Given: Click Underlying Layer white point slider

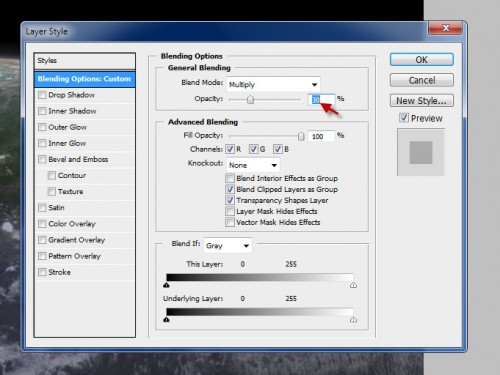Looking at the screenshot, I should click(x=353, y=320).
